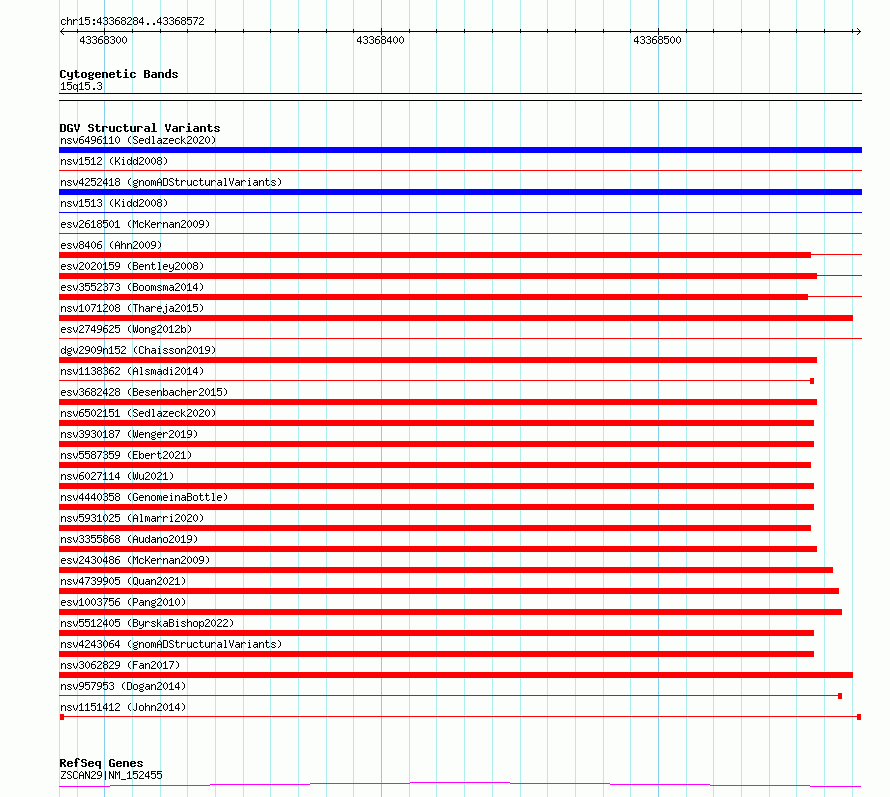
Task: Click the small red end marker of nsv1138362
Action: 812,381
